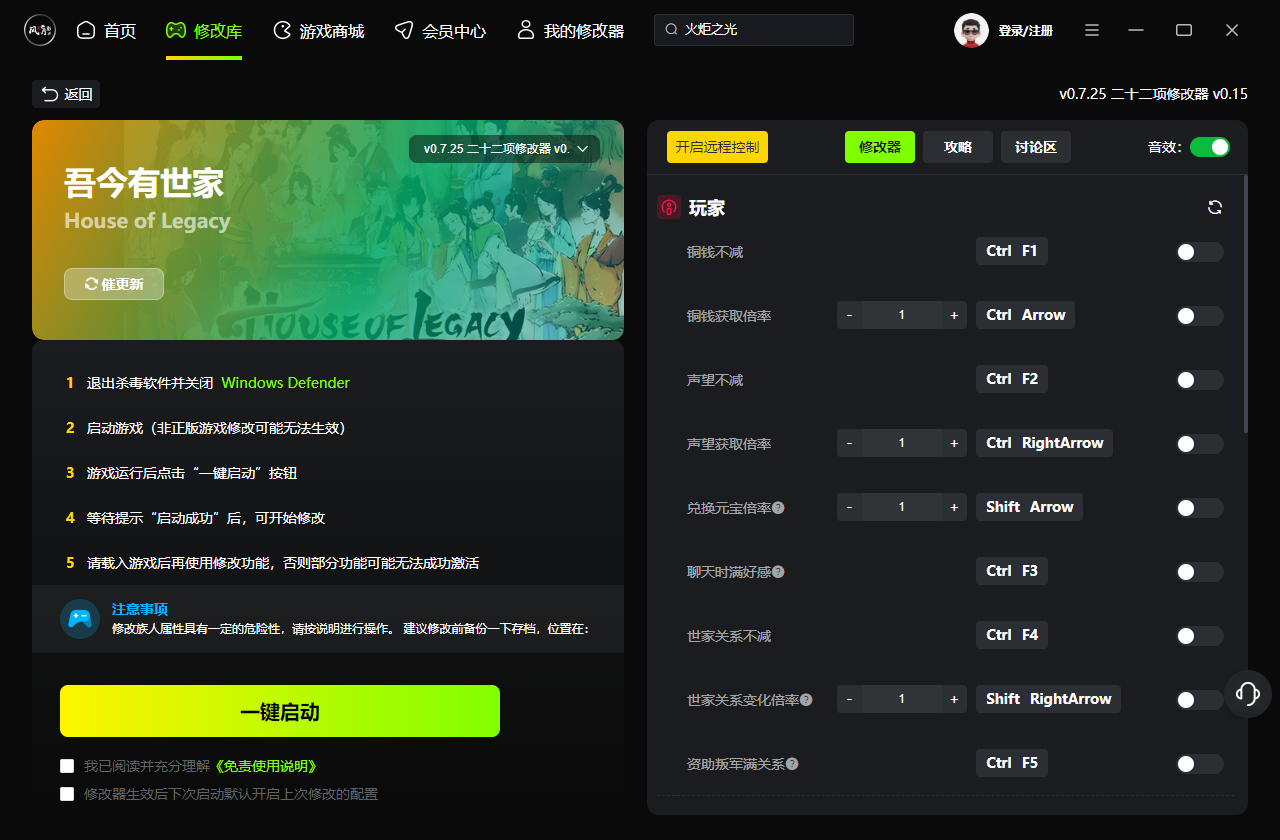Screen dimensions: 1280x840
Task: Click the 声望获取倍率 value field
Action: click(x=902, y=443)
